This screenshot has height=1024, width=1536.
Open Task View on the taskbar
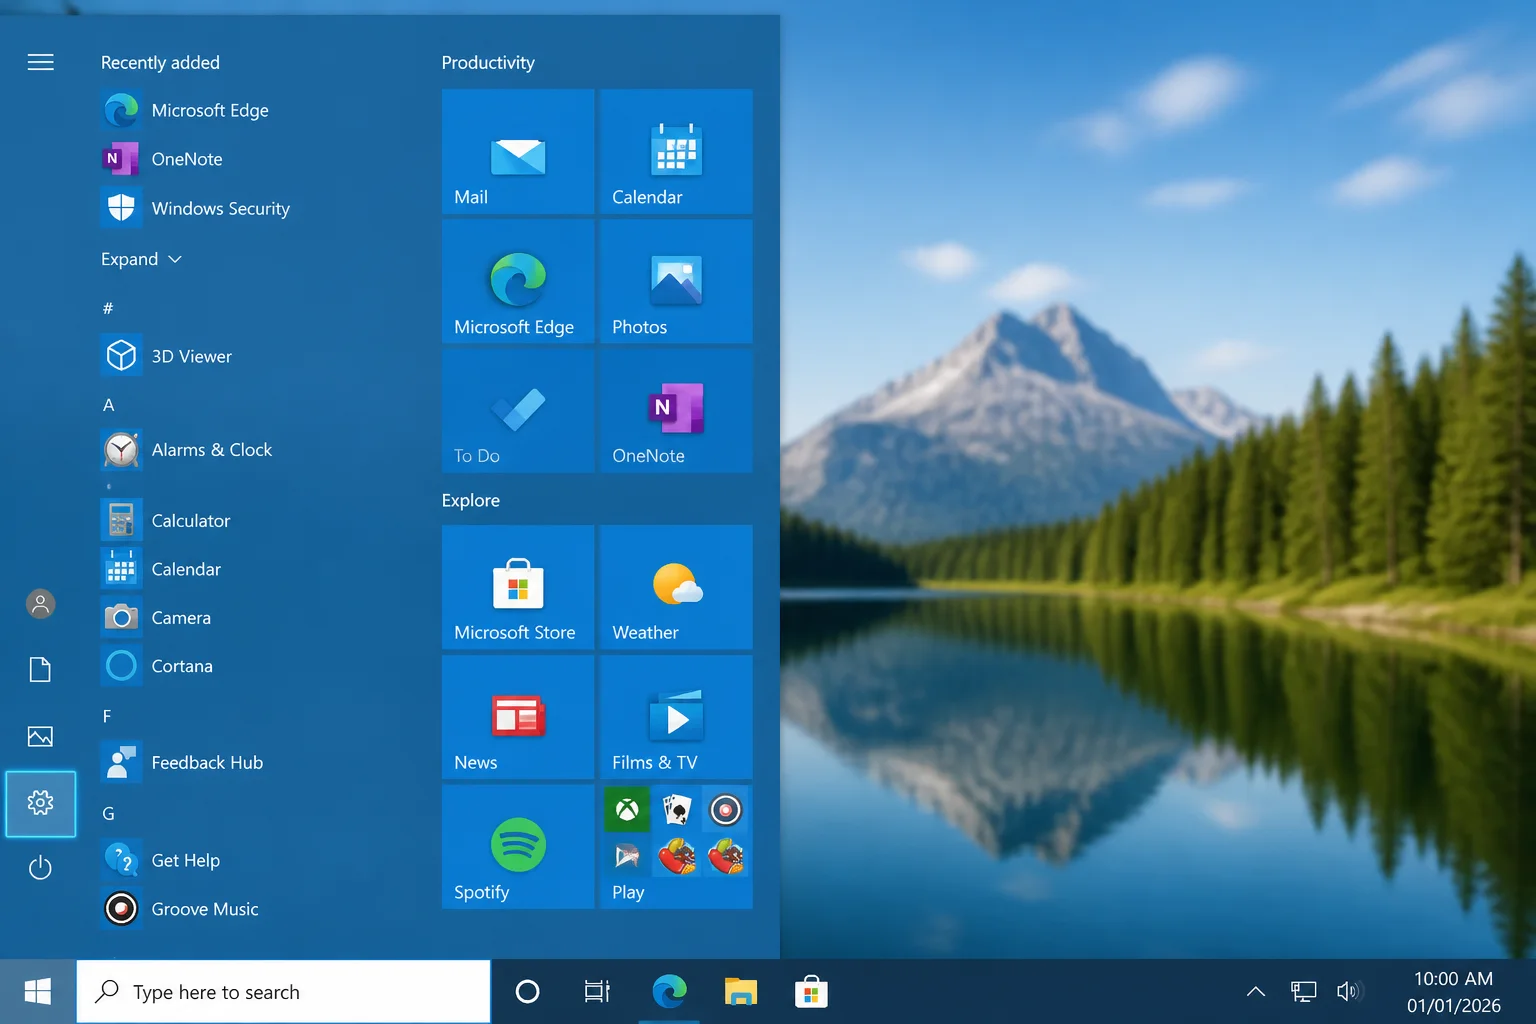[597, 991]
